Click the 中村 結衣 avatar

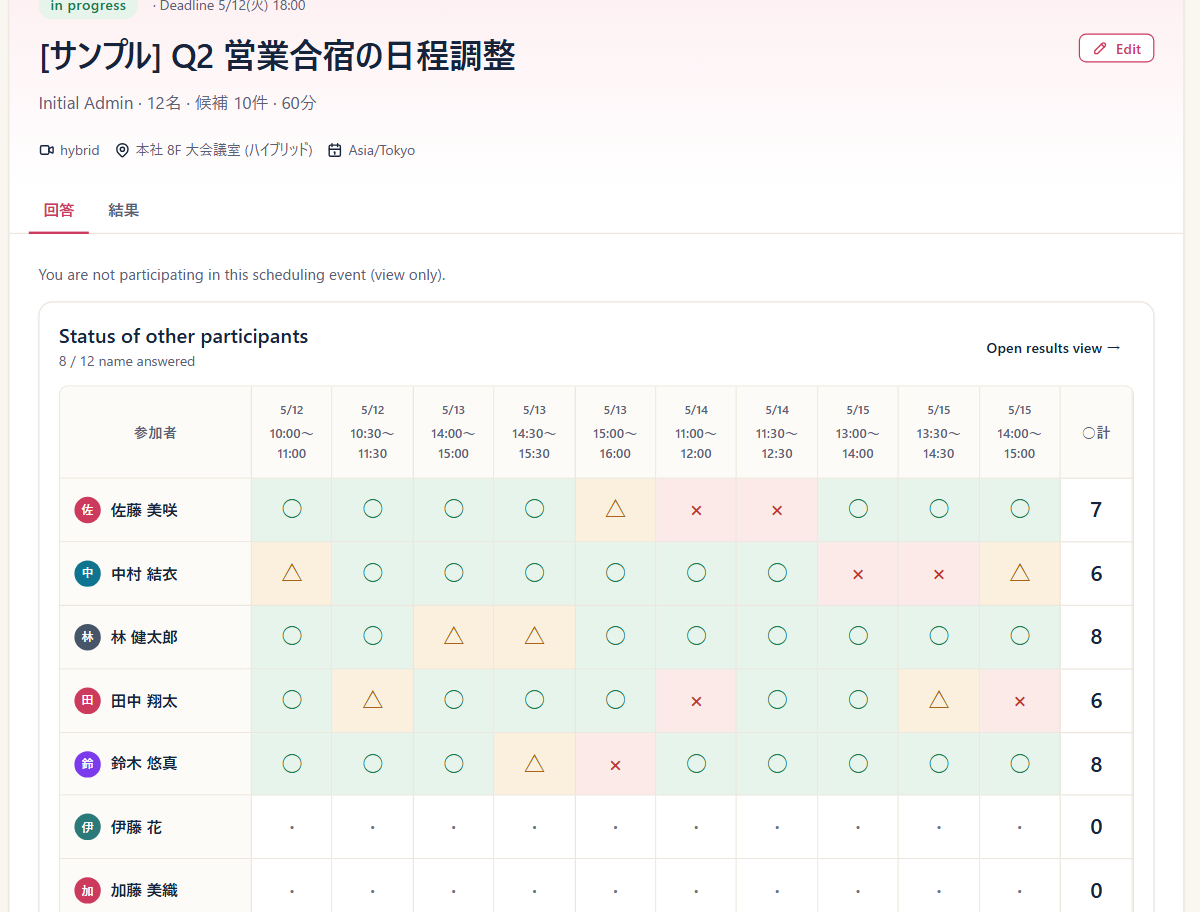(88, 573)
